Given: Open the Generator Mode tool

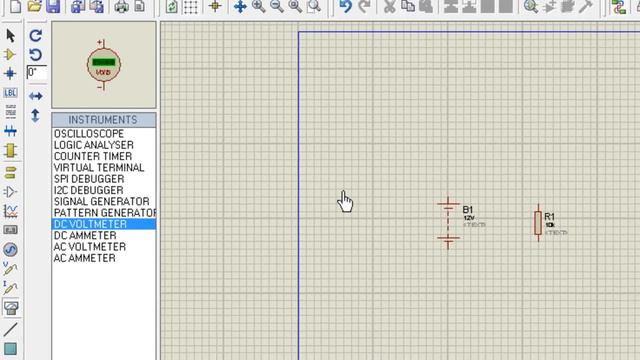Looking at the screenshot, I should click(x=10, y=249).
